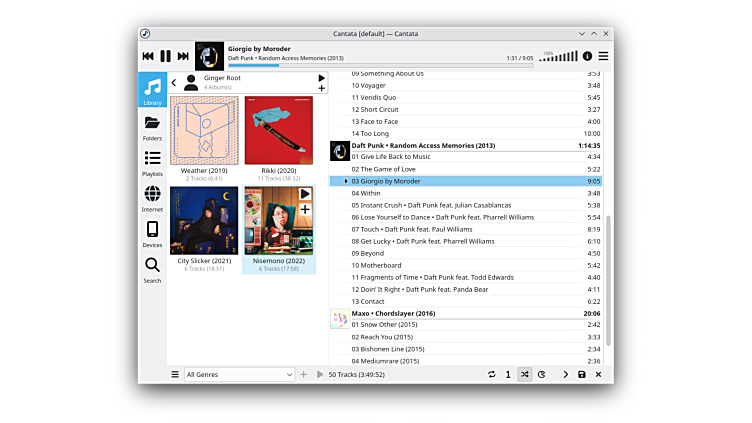Open the main hamburger menu at top right
Viewport: 752px width, 423px height.
(603, 57)
